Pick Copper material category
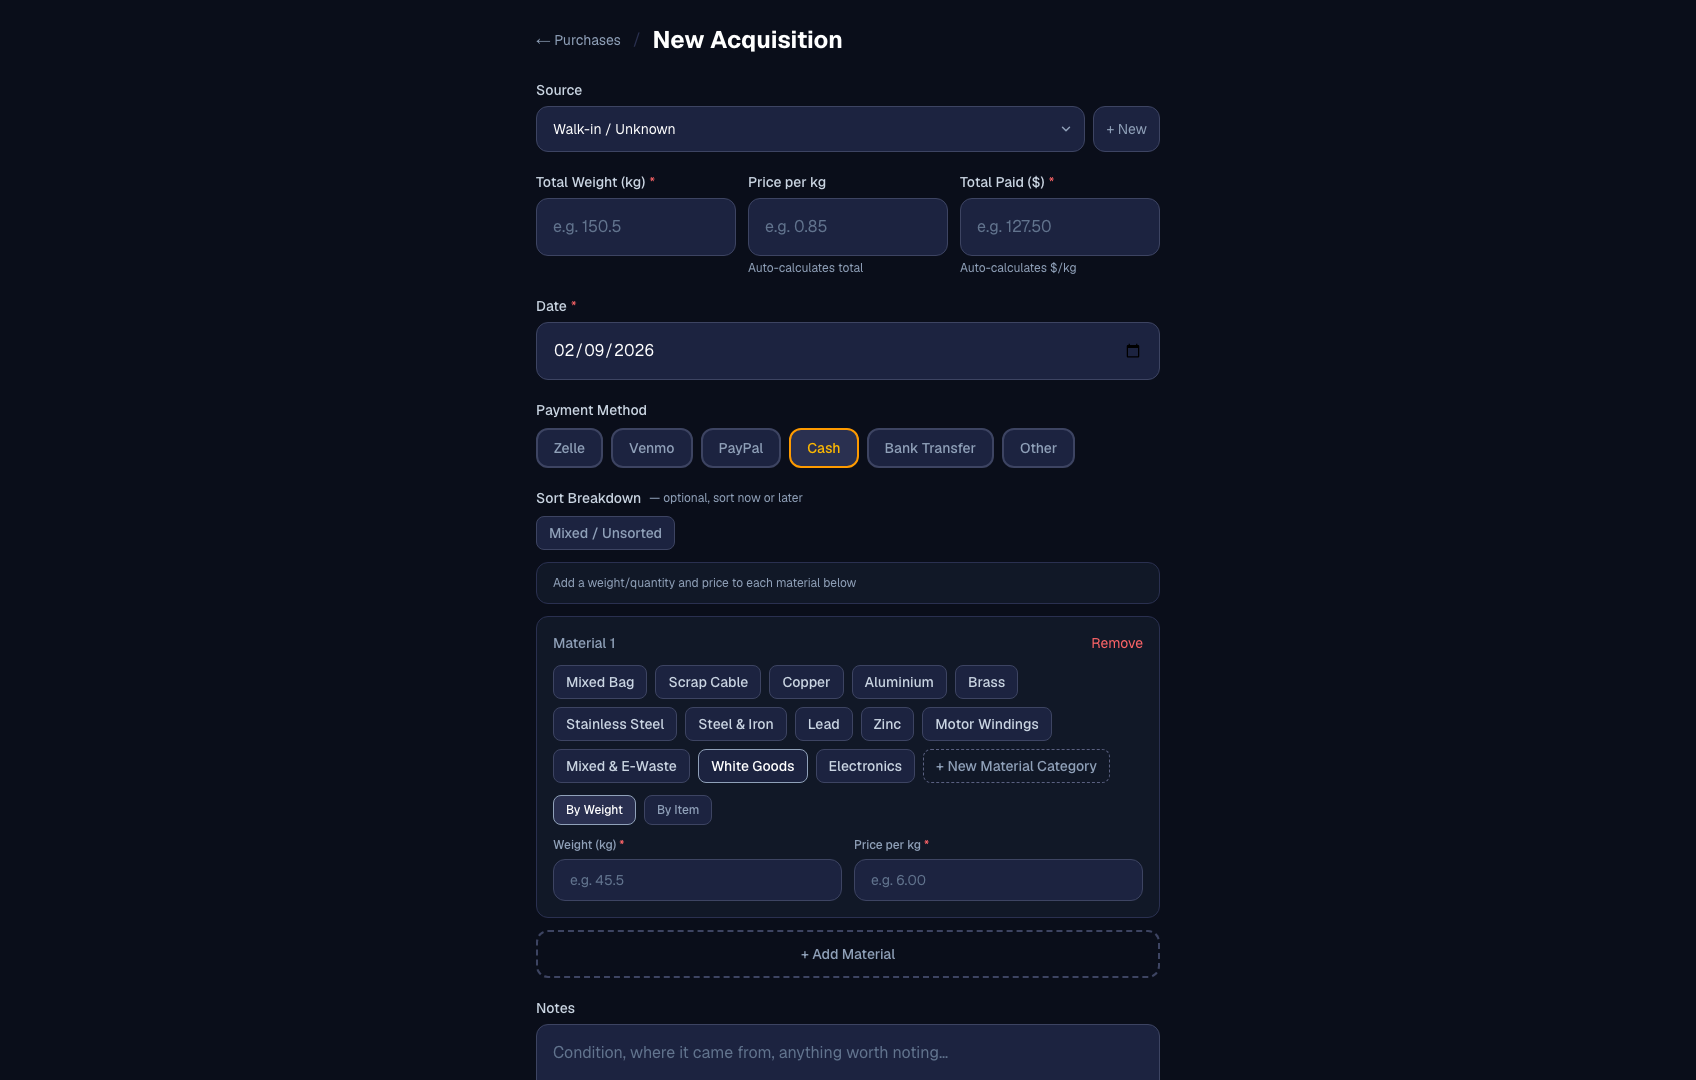The width and height of the screenshot is (1696, 1080). point(806,682)
